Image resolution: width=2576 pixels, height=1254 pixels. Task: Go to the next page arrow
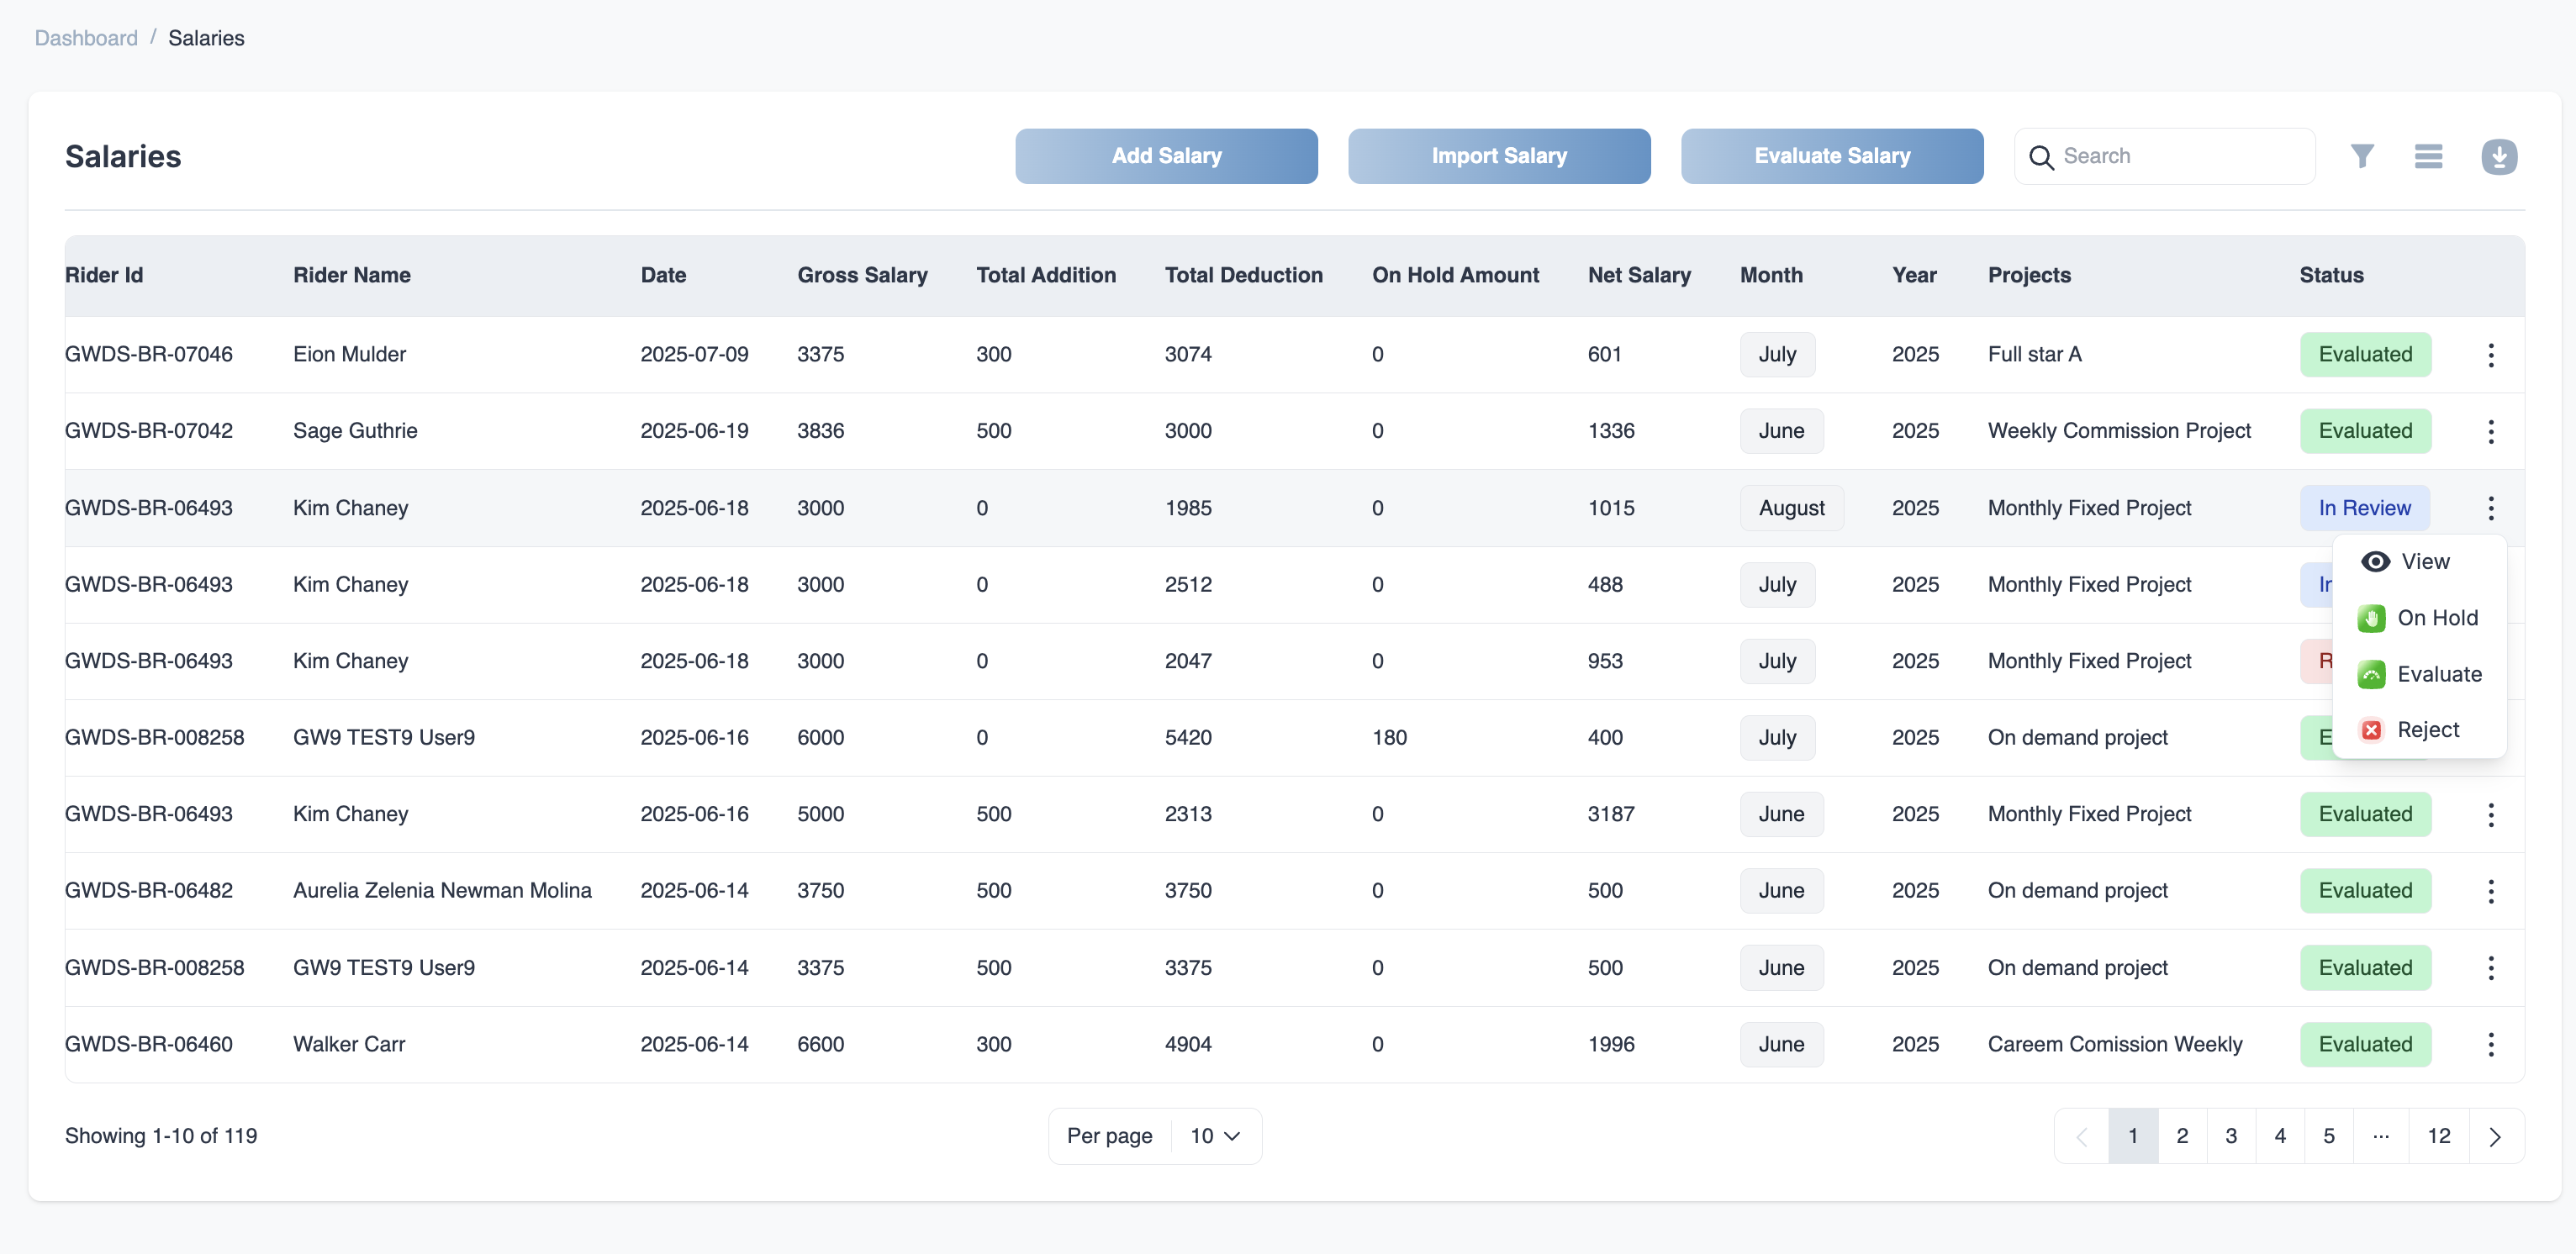2495,1136
